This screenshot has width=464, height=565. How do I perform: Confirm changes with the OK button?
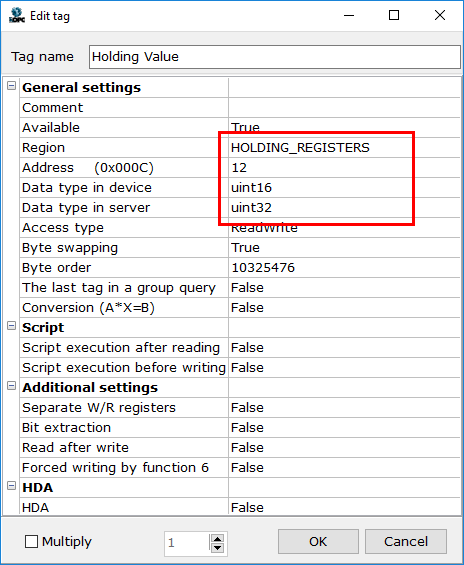(318, 541)
